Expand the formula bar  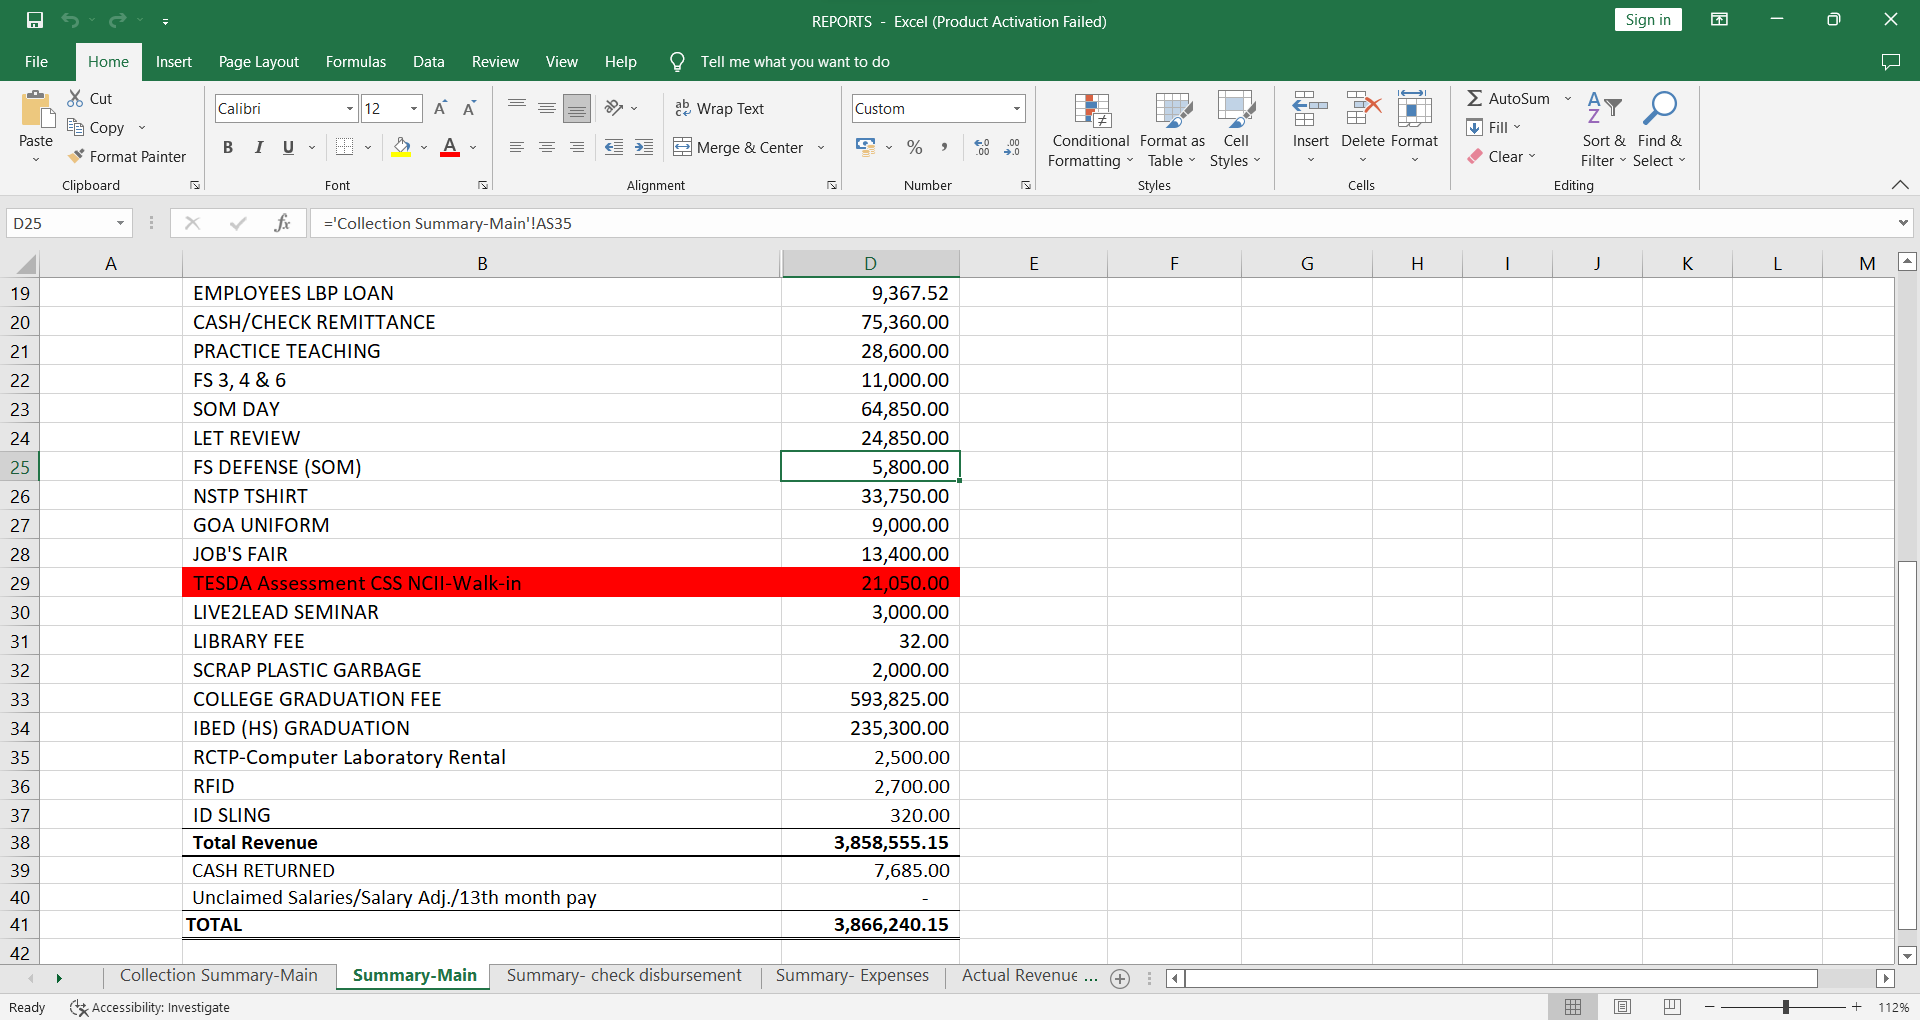click(x=1902, y=223)
